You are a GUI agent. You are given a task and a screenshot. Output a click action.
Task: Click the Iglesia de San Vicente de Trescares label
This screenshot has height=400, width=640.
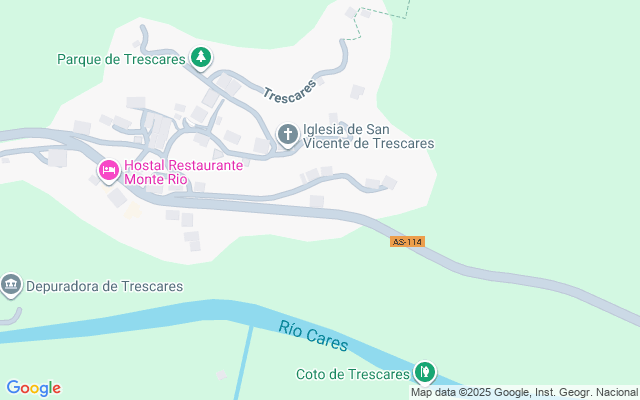coord(368,136)
